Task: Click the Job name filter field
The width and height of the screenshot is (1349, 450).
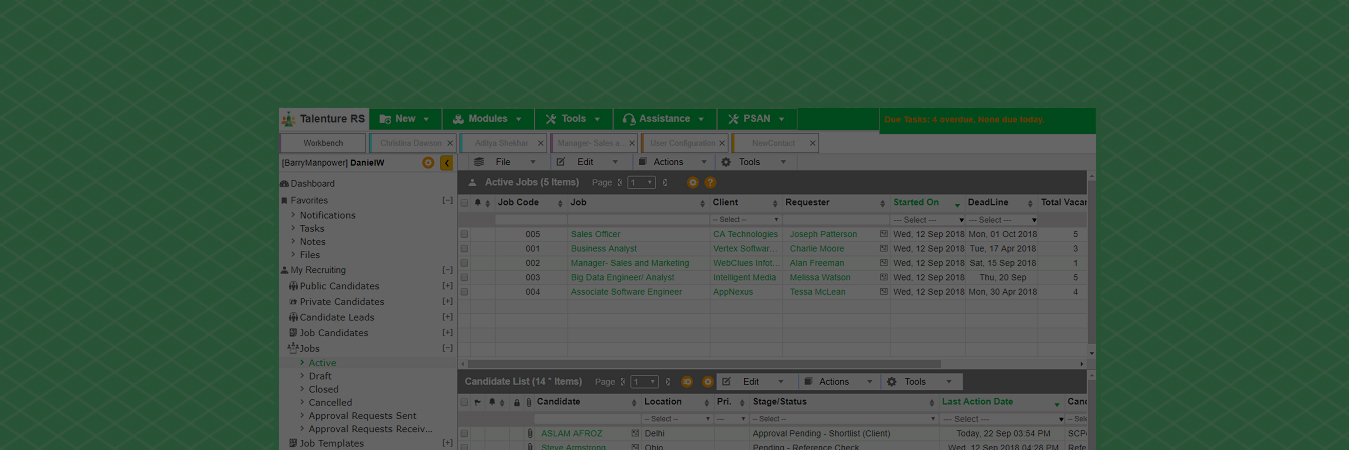Action: pos(638,220)
